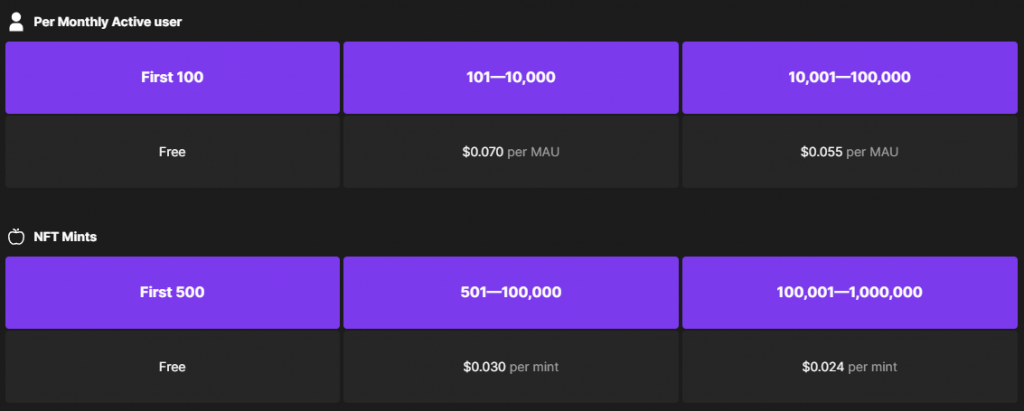Screen dimensions: 1024x411
Task: Select the First 500 mints tier
Action: coord(172,292)
